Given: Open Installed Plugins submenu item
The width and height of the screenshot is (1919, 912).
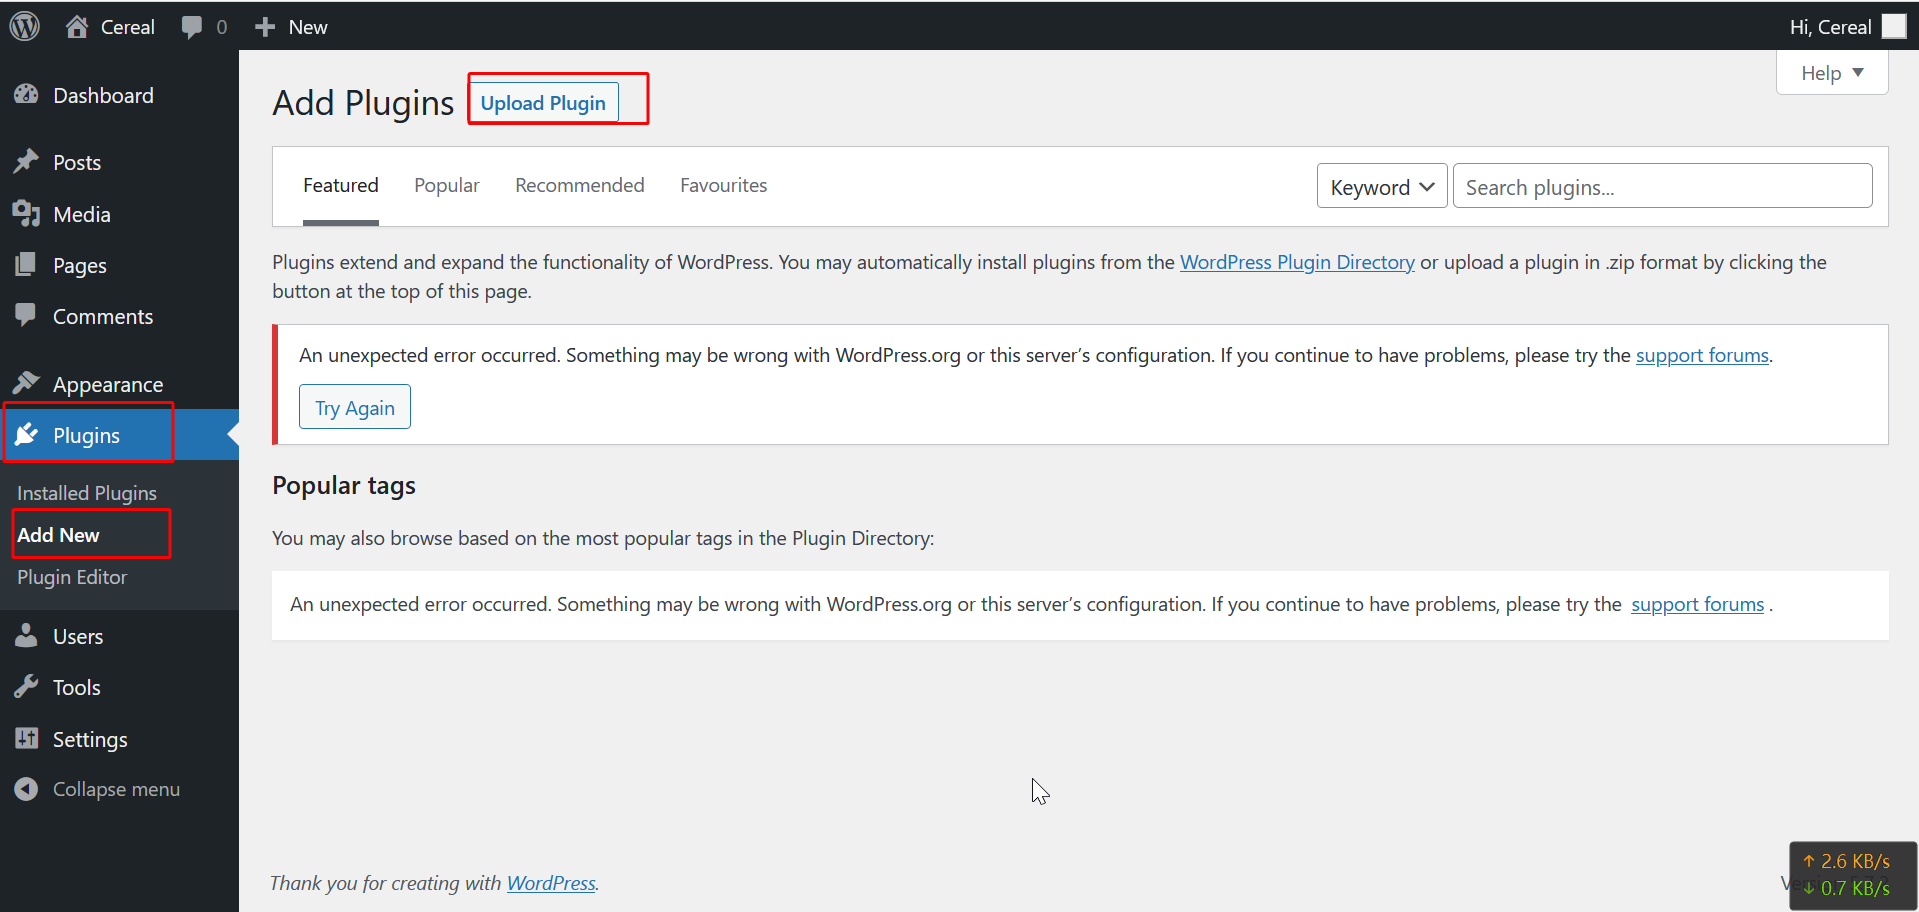Looking at the screenshot, I should [87, 493].
